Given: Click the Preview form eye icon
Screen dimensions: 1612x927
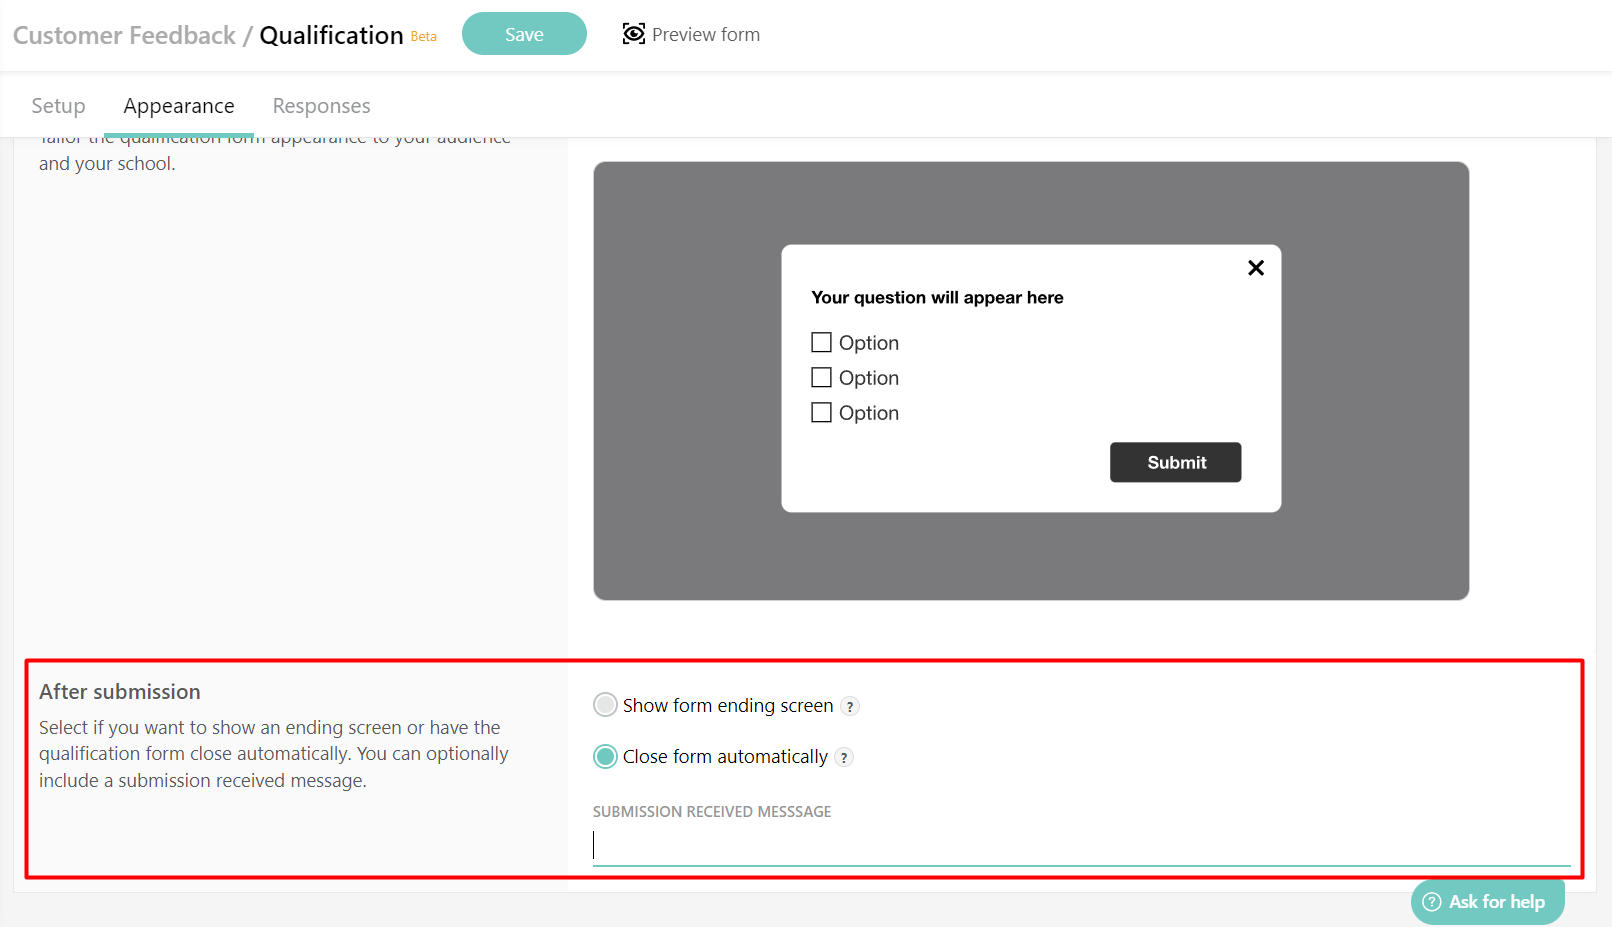Looking at the screenshot, I should coord(634,33).
